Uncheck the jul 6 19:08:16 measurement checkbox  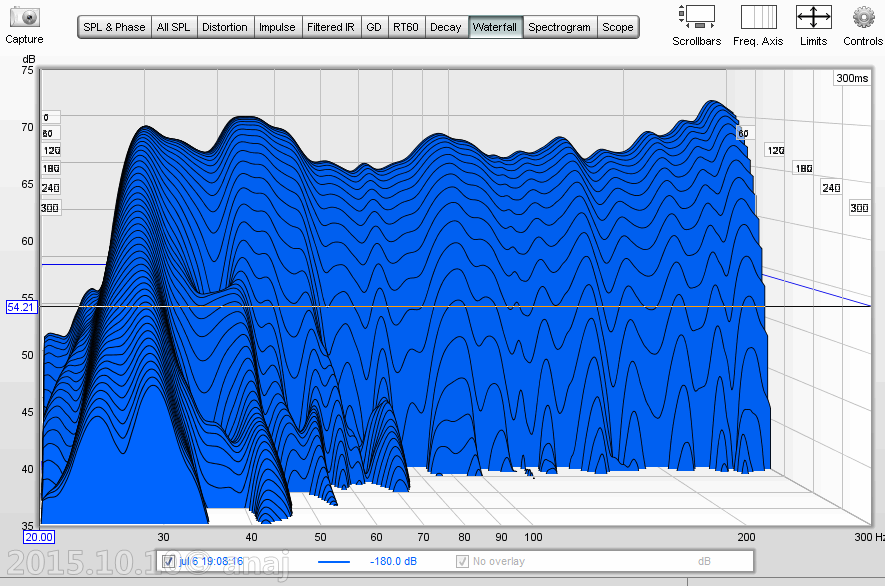[168, 561]
